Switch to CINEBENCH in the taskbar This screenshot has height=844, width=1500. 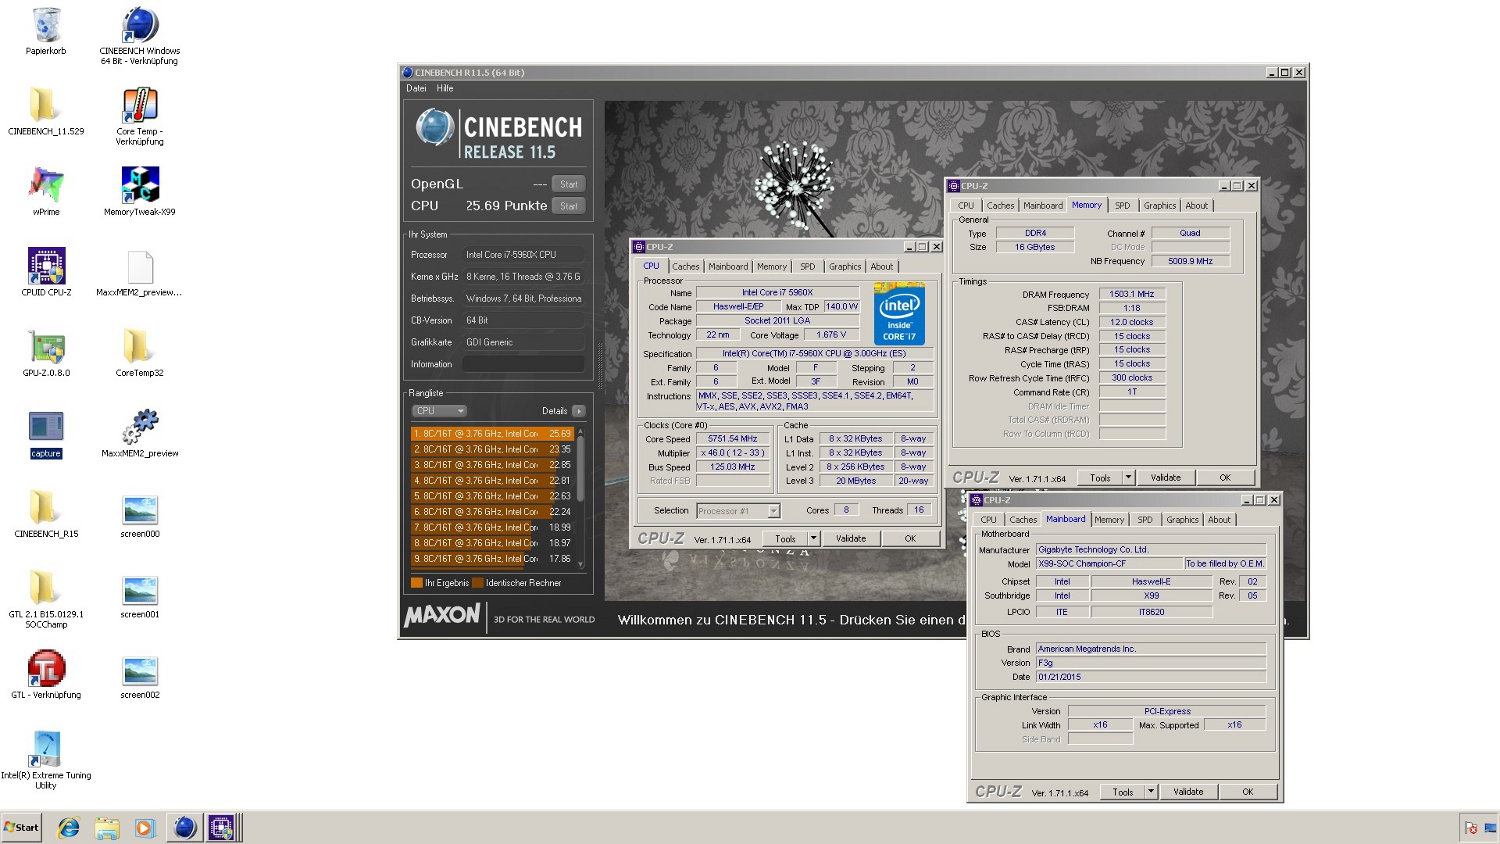point(185,828)
